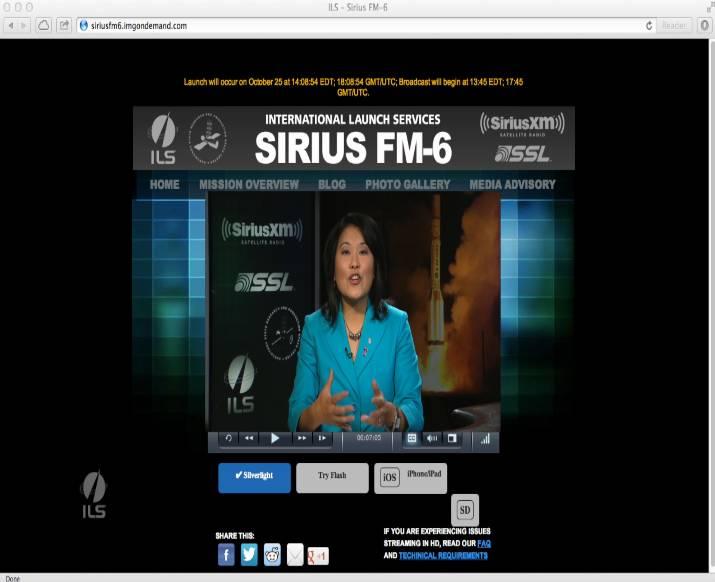Rewind the video with the double-left arrows

(x=249, y=438)
